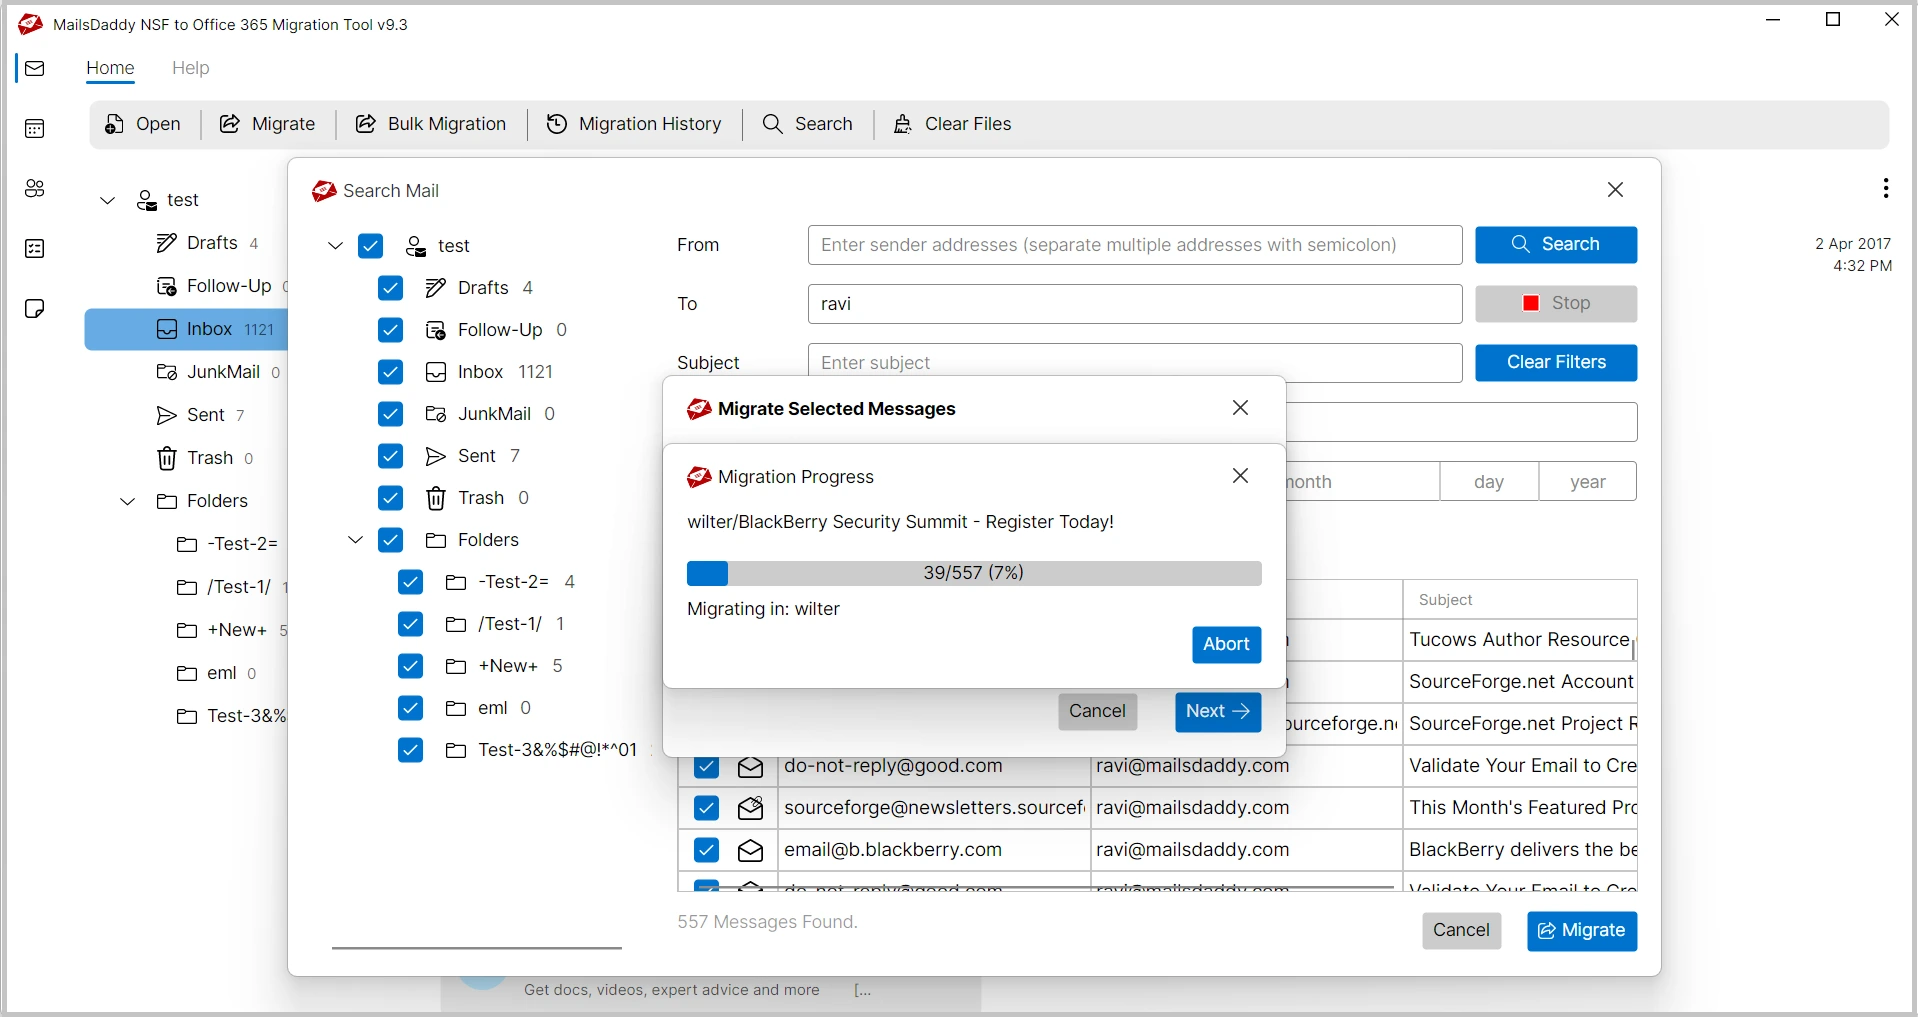
Task: Toggle the Inbox checkbox in Search Mail
Action: tap(391, 372)
